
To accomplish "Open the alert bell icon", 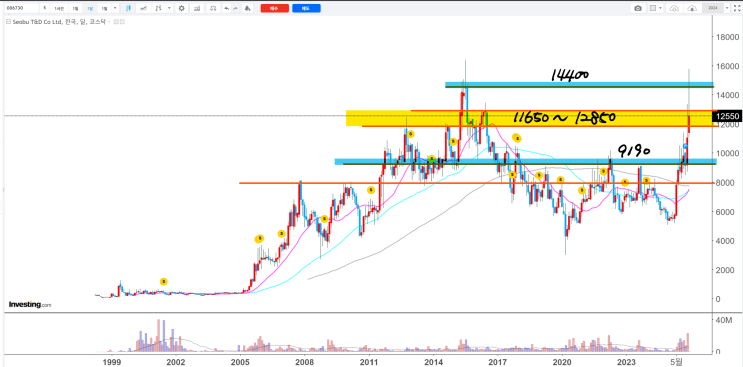I will tap(247, 8).
